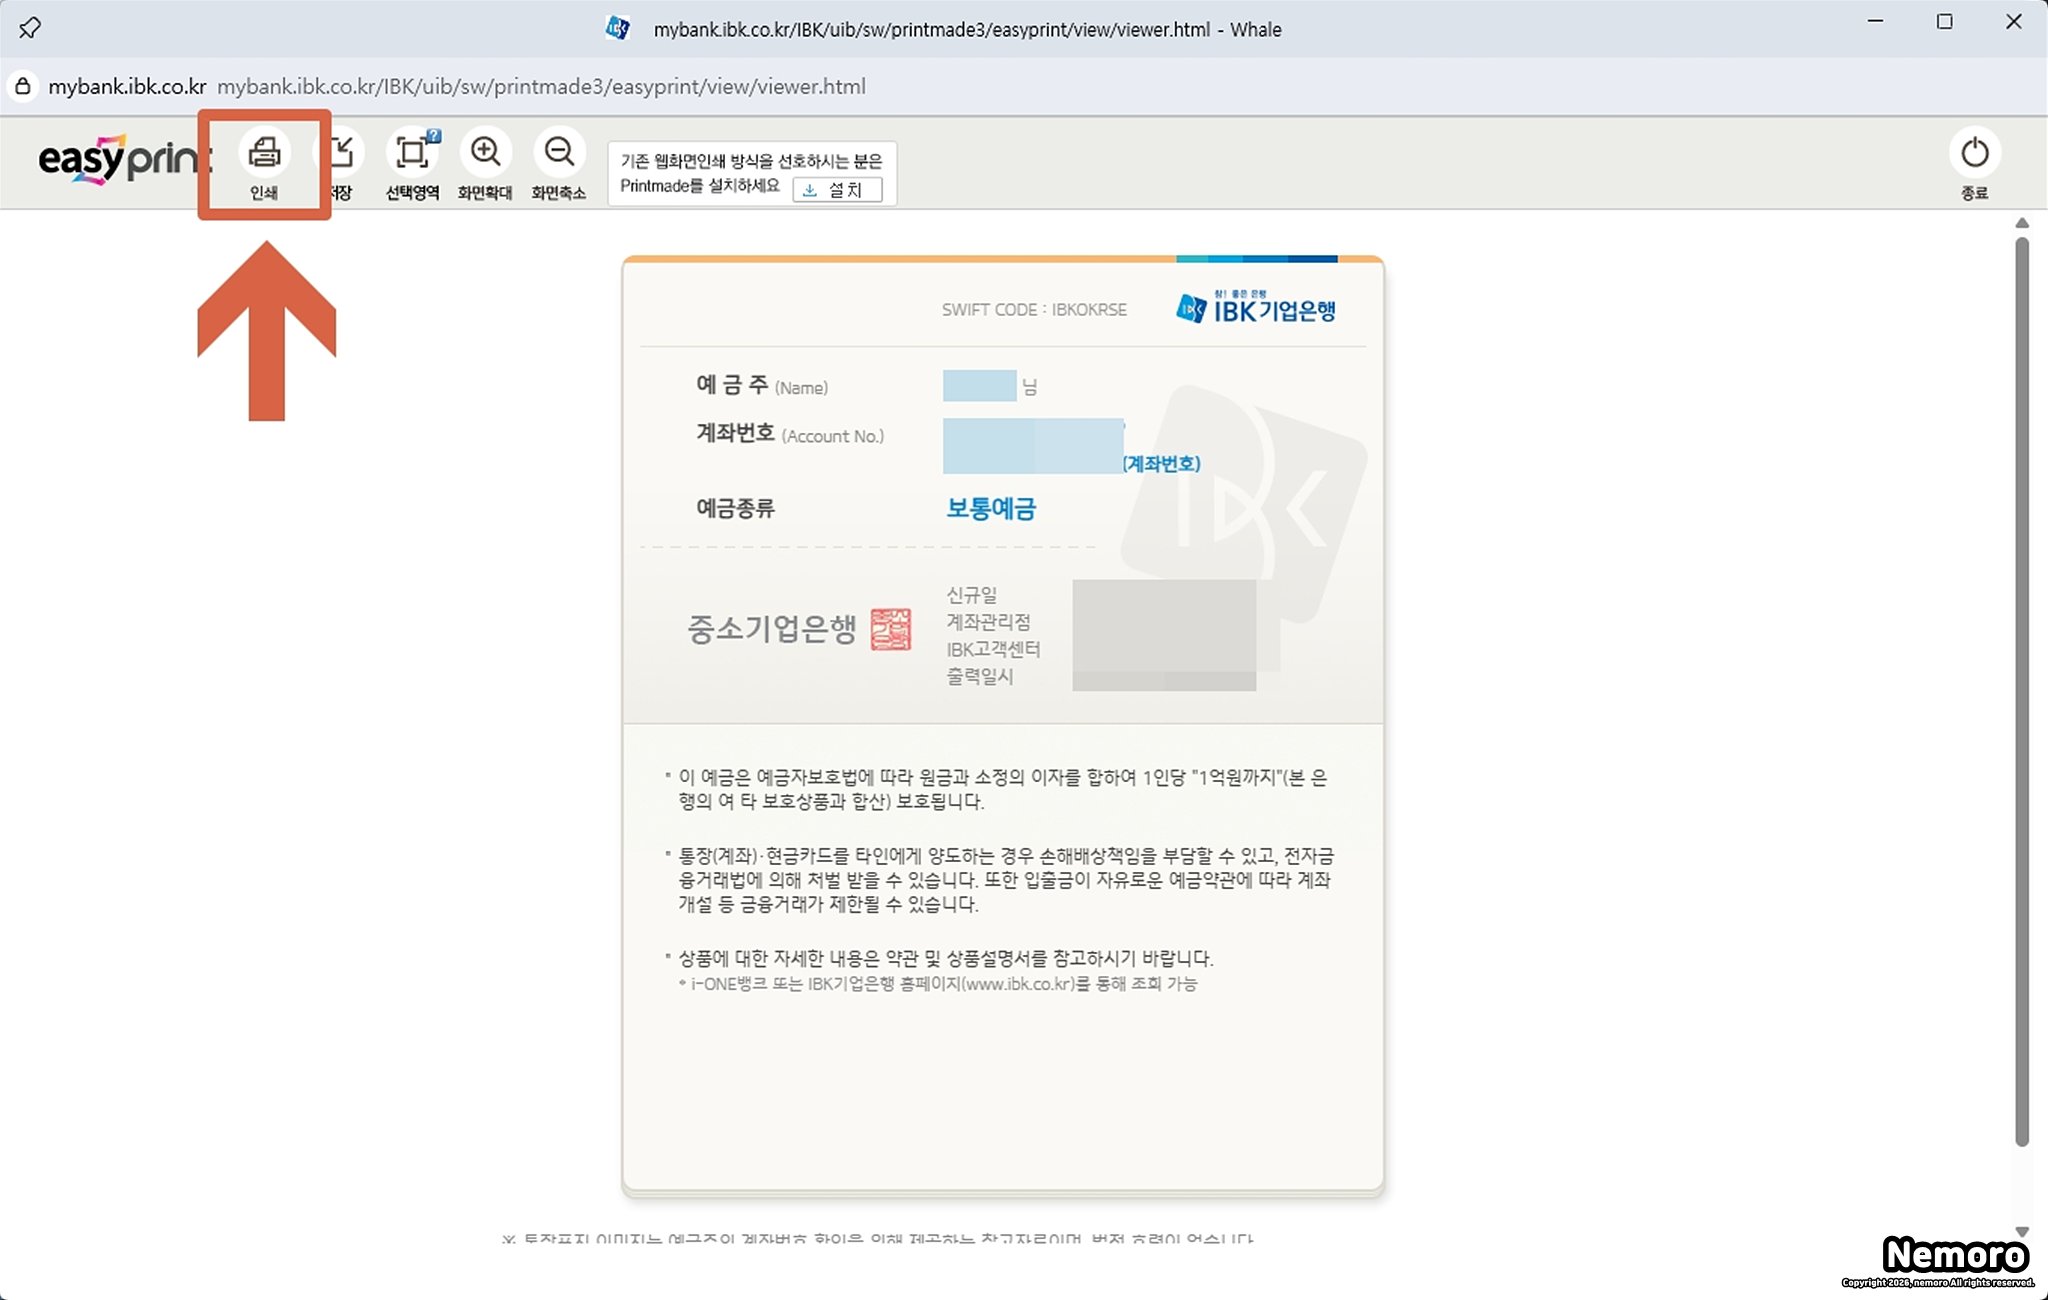Click the red 중소기업은행 seal stamp
The width and height of the screenshot is (2048, 1300).
point(890,629)
